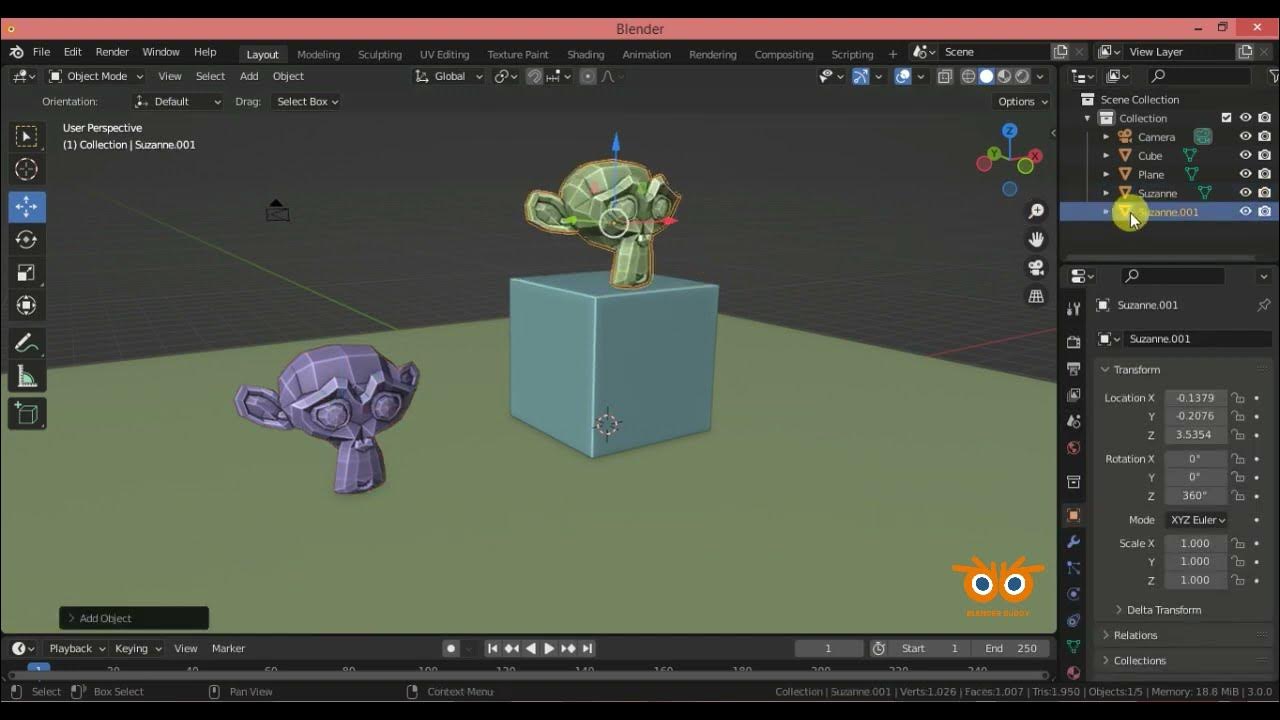Viewport: 1280px width, 720px height.
Task: Click the pan hand viewport icon
Action: pyautogui.click(x=1036, y=239)
